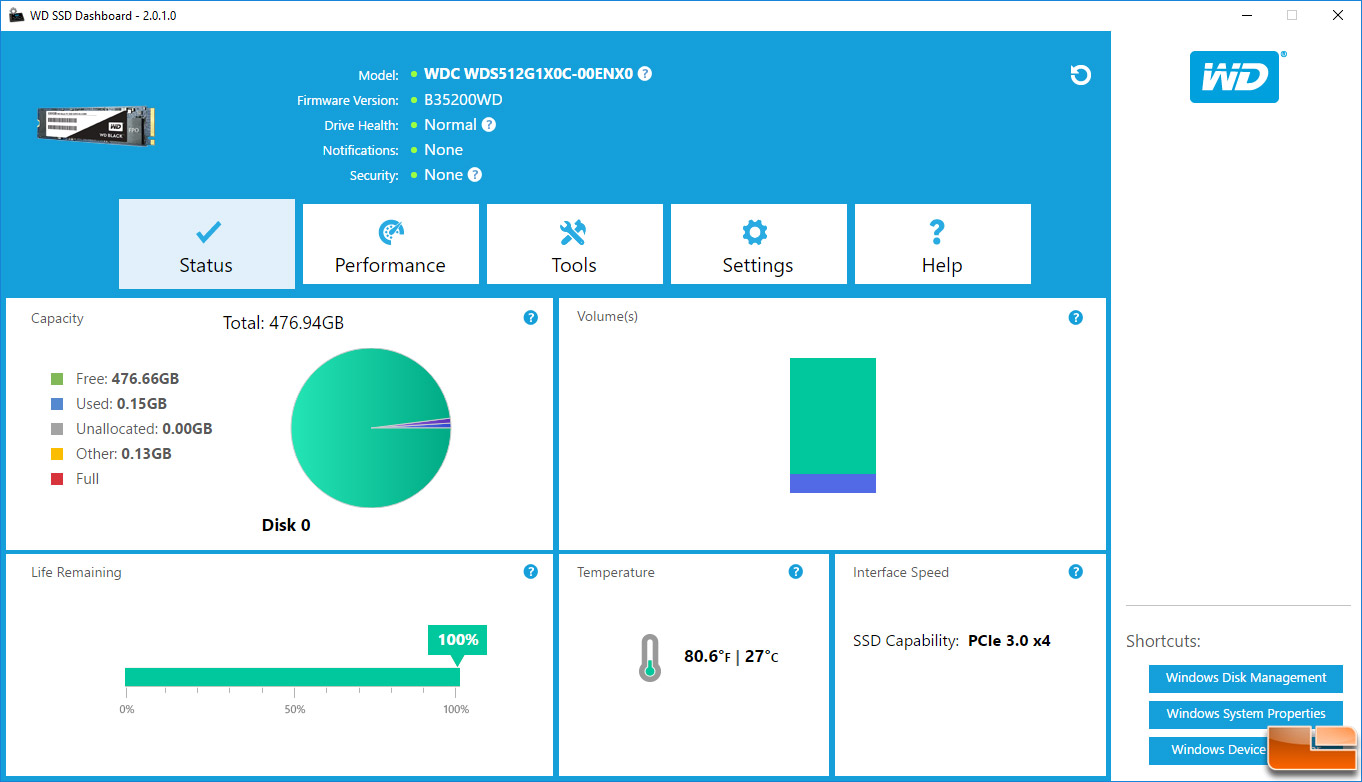
Task: Click the app icon in title bar
Action: coord(17,16)
